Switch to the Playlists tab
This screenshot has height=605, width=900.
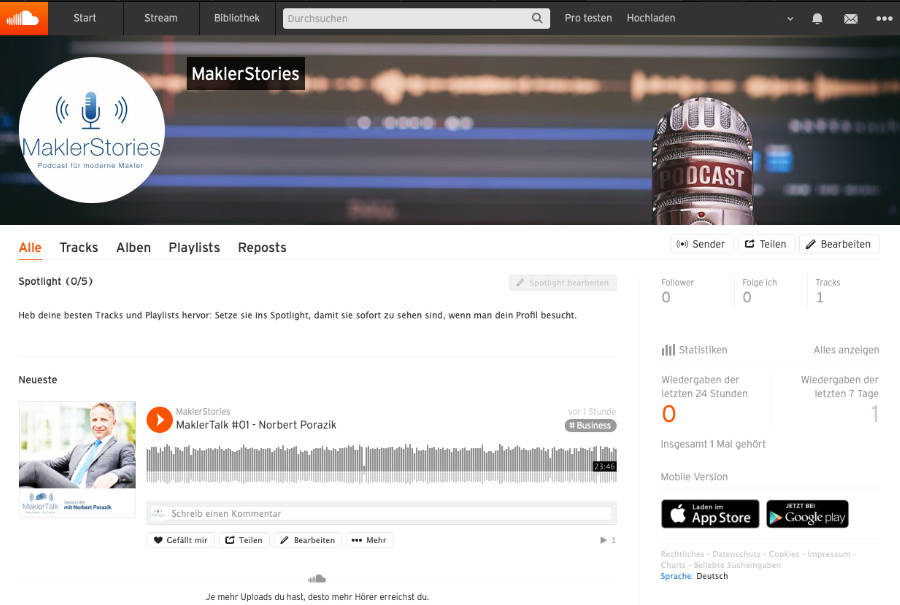[x=194, y=247]
